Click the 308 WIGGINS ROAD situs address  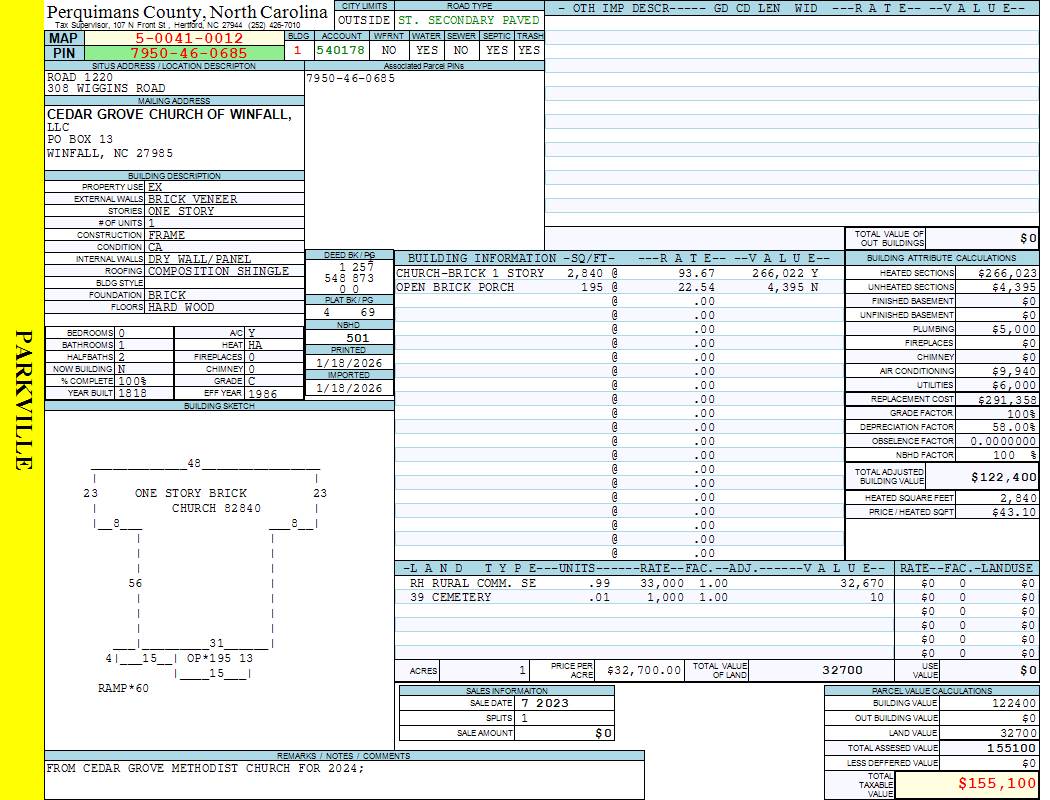[106, 88]
